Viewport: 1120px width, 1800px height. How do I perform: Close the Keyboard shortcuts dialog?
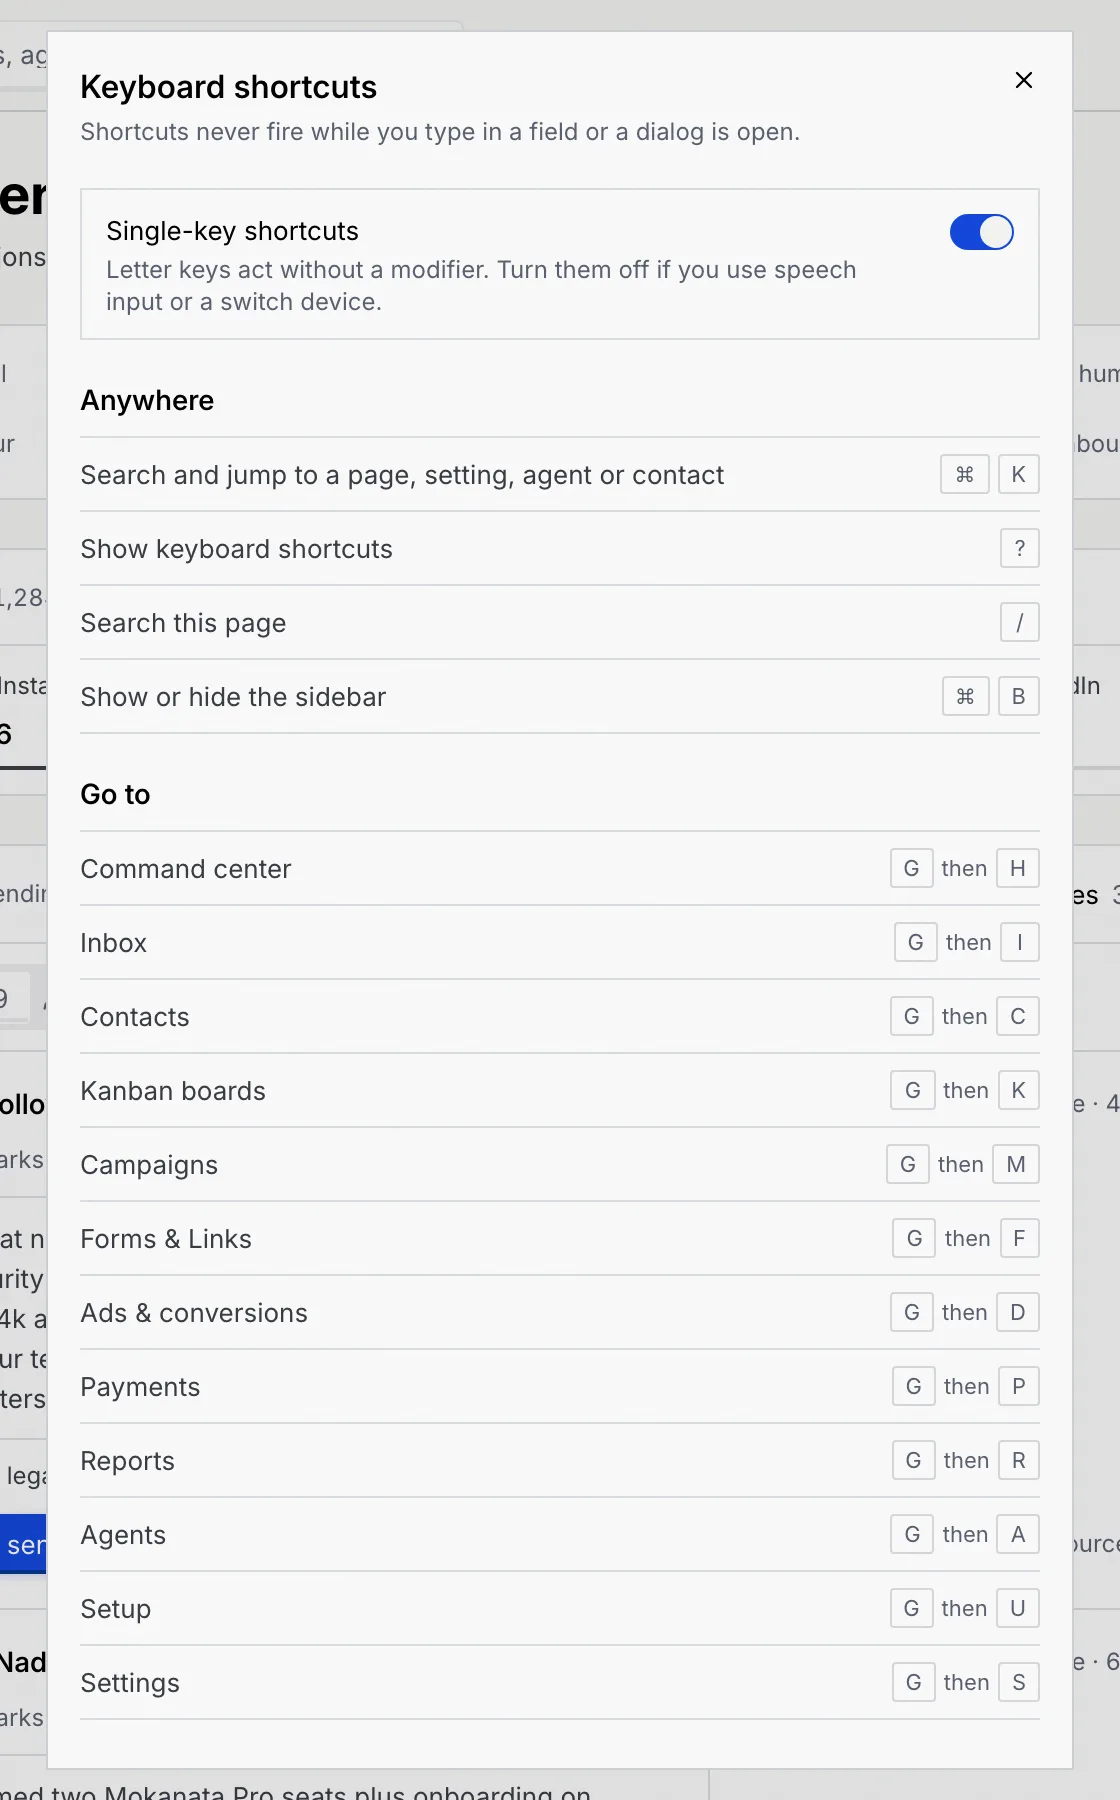[x=1023, y=80]
